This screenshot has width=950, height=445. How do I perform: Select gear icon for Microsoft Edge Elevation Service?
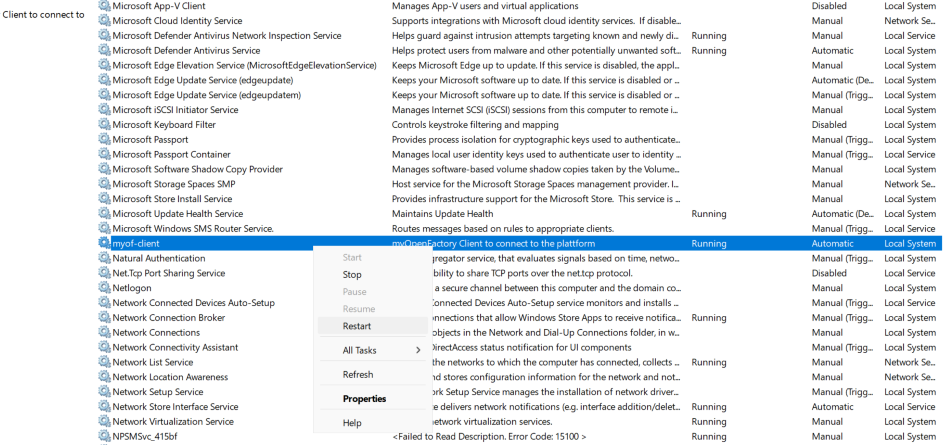point(105,65)
